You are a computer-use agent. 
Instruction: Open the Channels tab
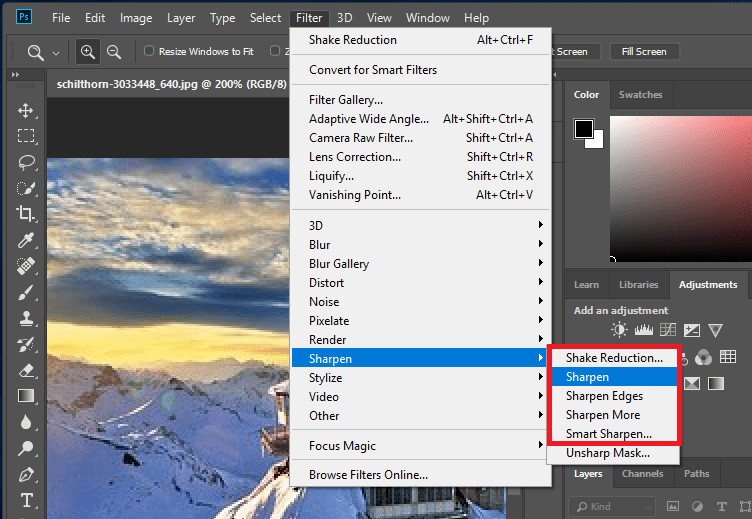(642, 474)
